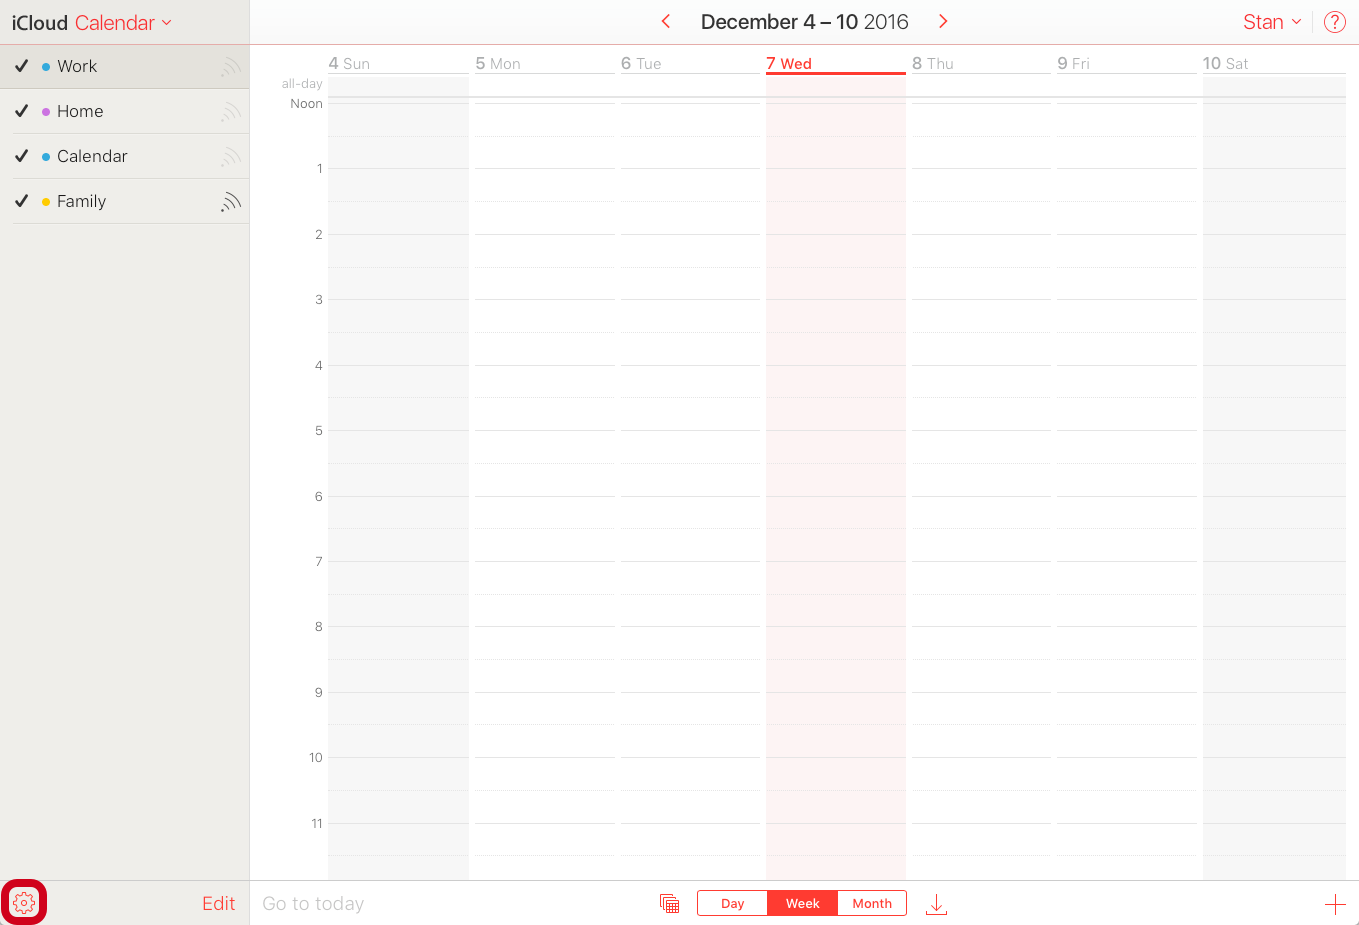Click the sharing icon beside Work calendar
Viewport: 1359px width, 925px height.
[230, 66]
